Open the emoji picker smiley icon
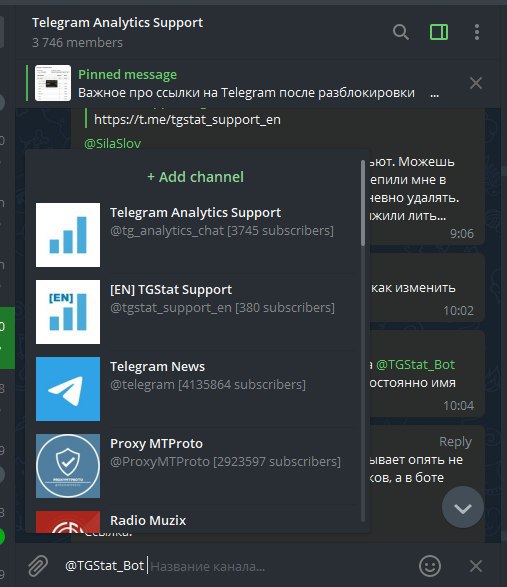Viewport: 507px width, 587px height. coord(429,566)
